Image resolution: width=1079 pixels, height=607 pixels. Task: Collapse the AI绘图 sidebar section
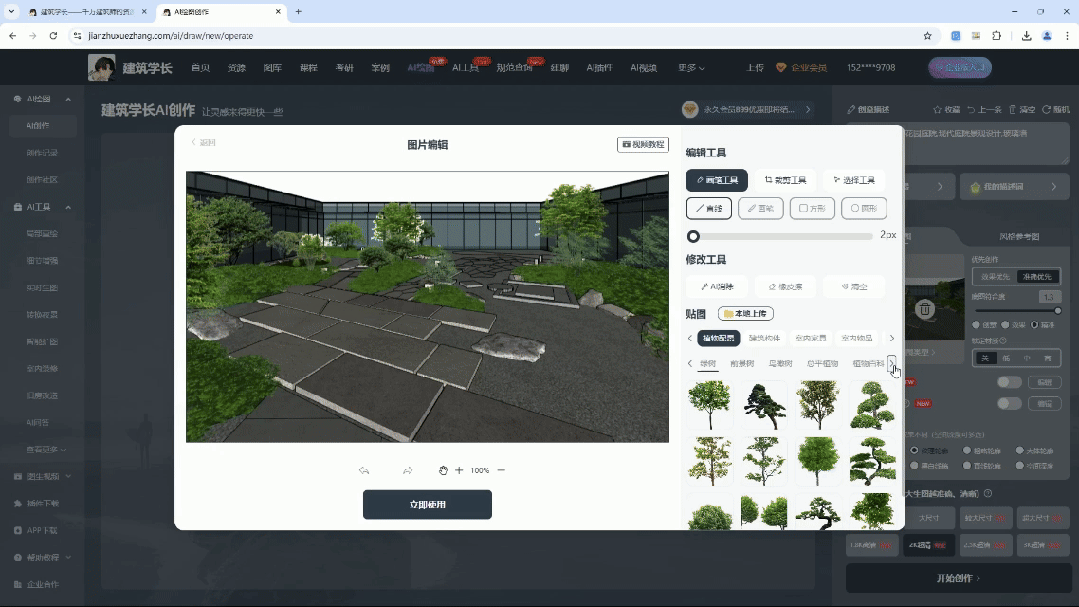(x=68, y=100)
